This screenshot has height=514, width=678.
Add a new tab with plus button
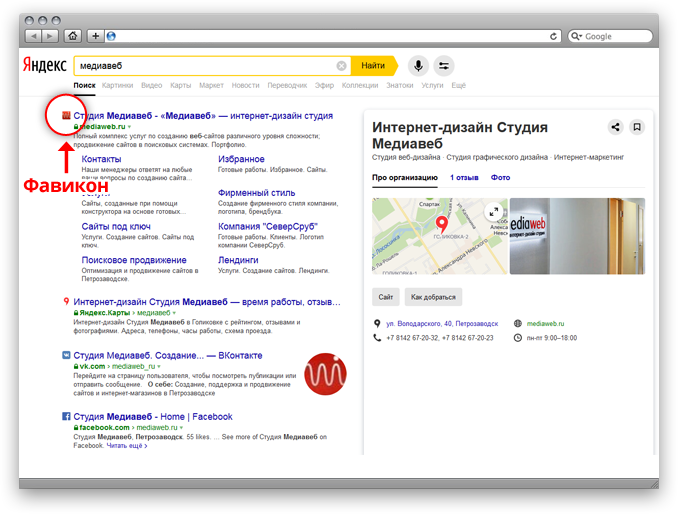coord(96,36)
